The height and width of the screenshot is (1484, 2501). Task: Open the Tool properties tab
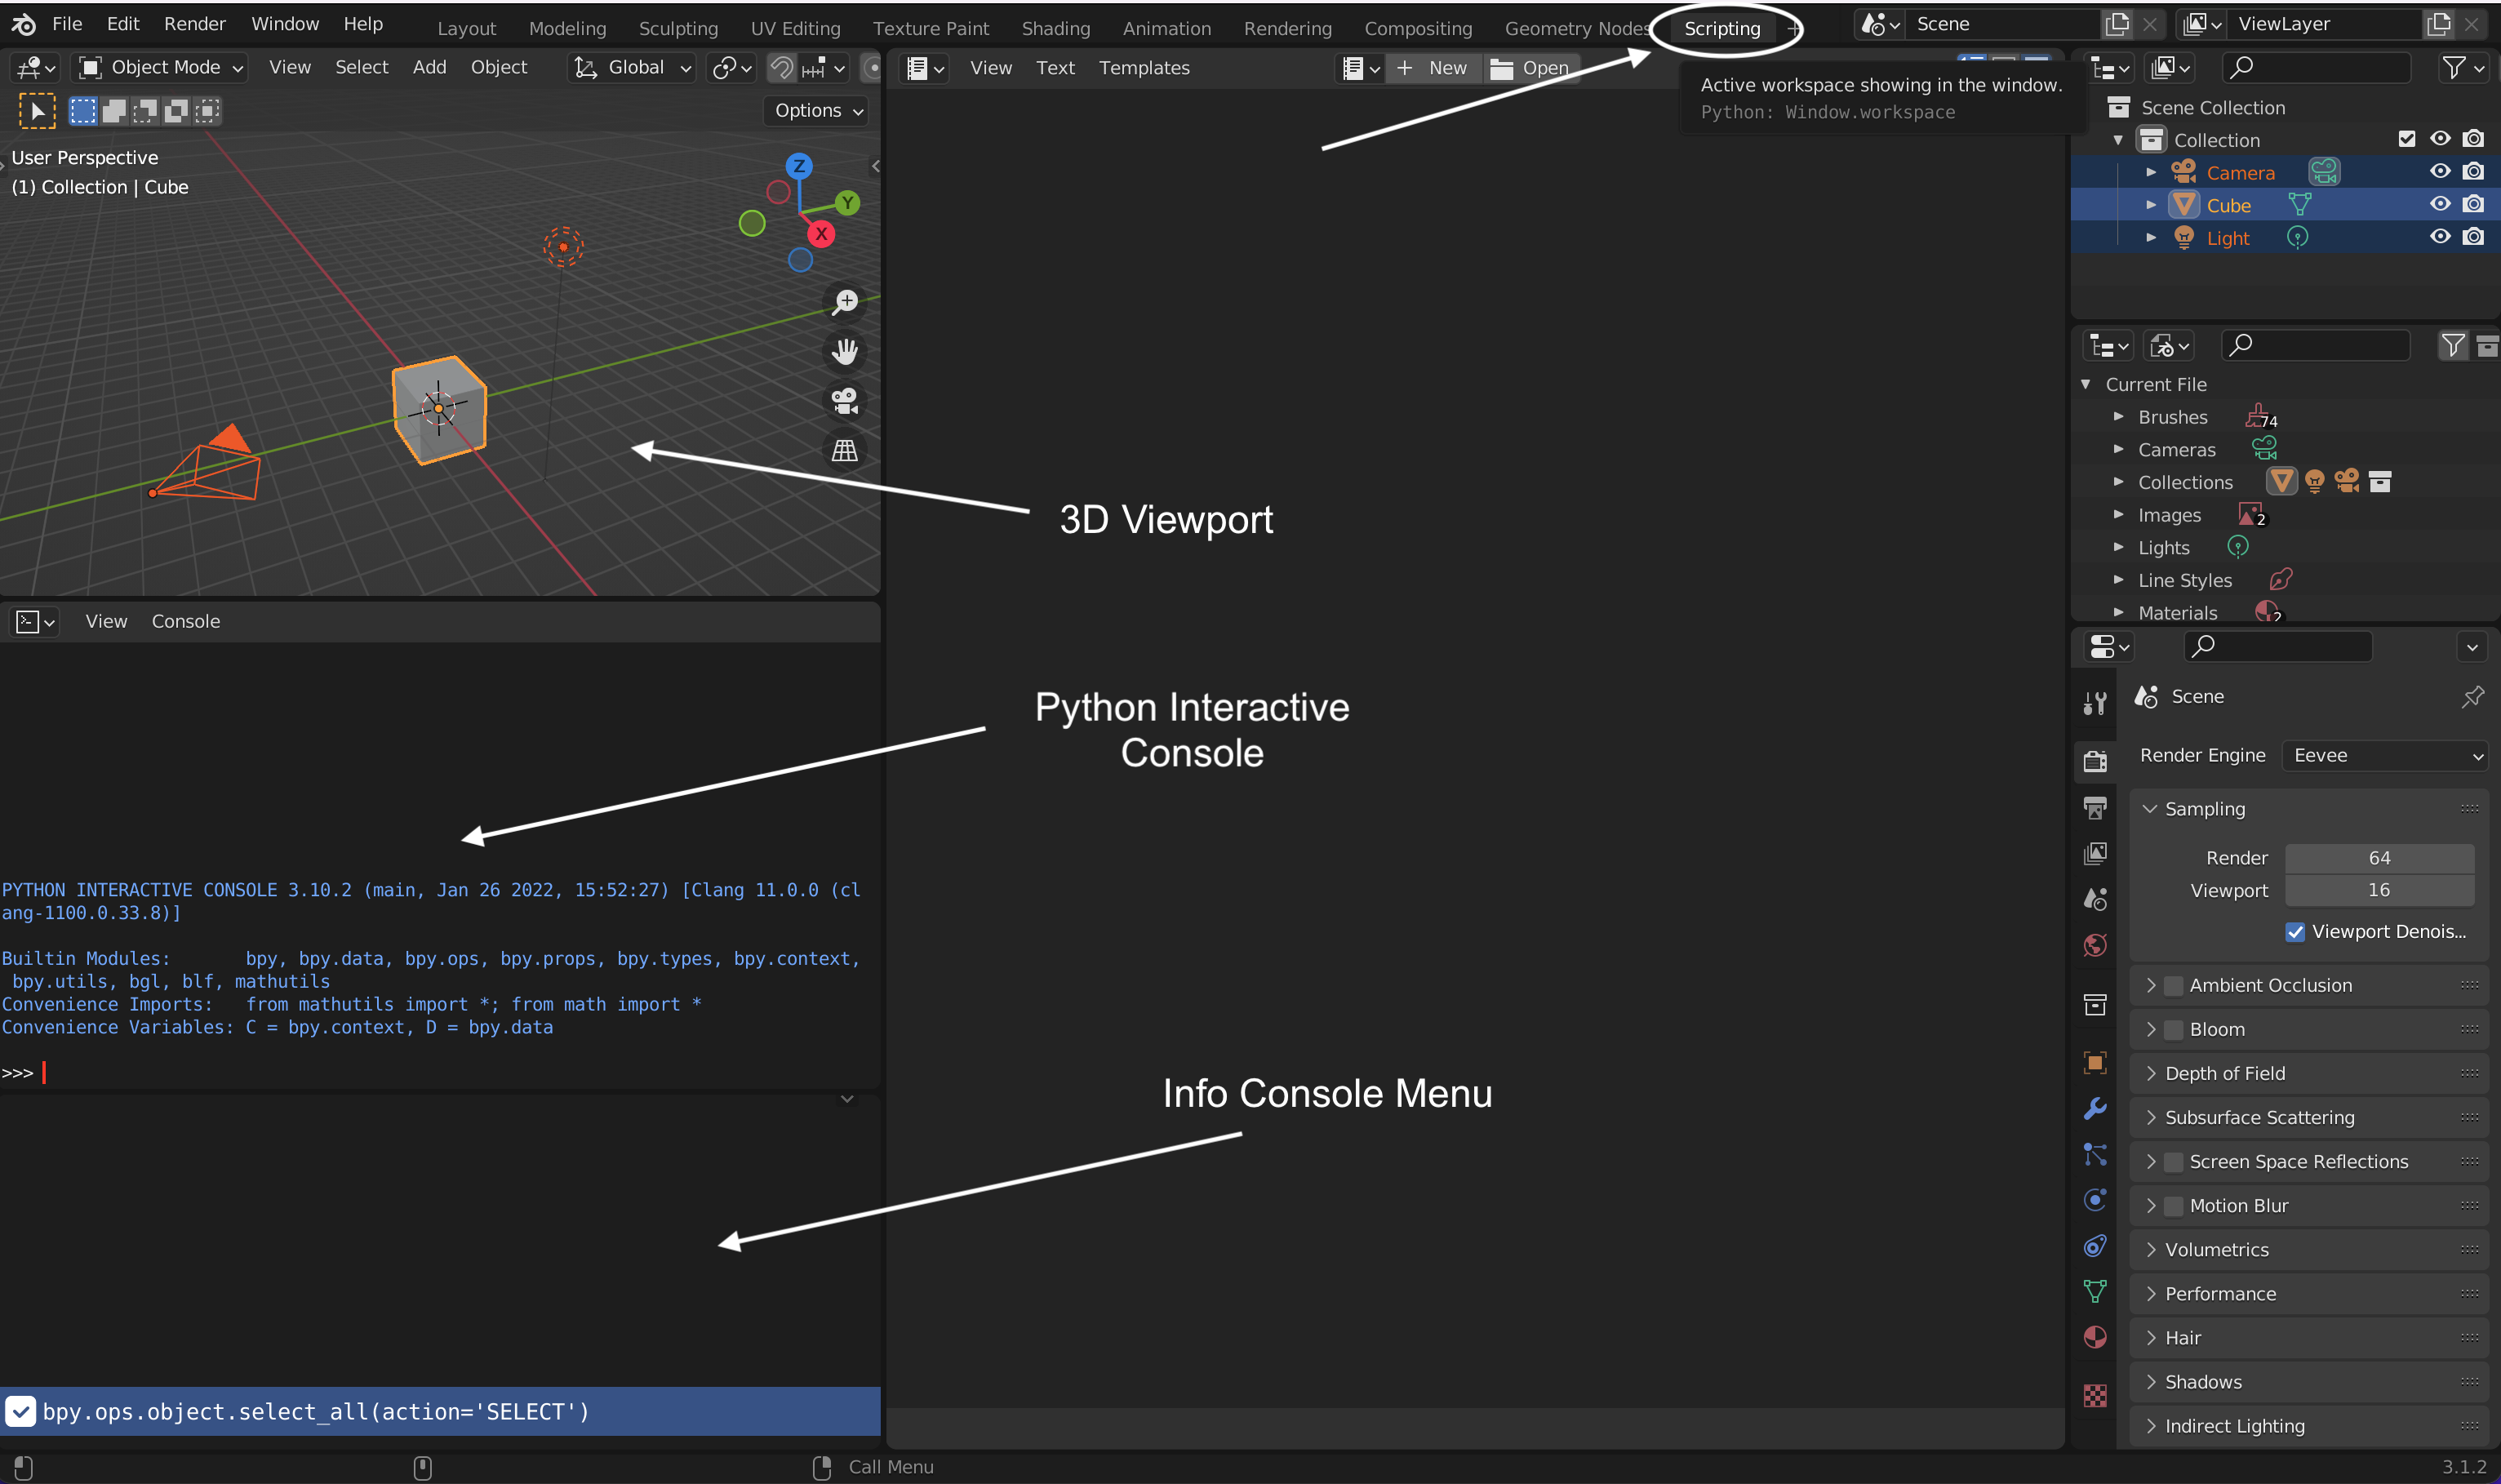2095,703
